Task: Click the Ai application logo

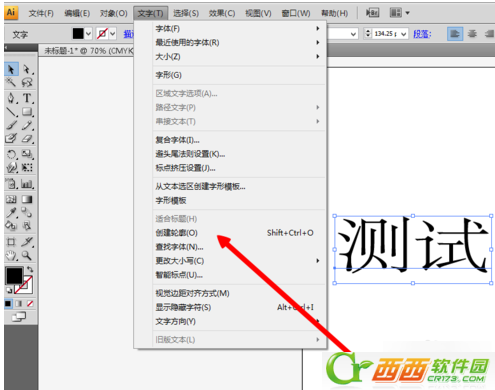Action: coord(11,12)
